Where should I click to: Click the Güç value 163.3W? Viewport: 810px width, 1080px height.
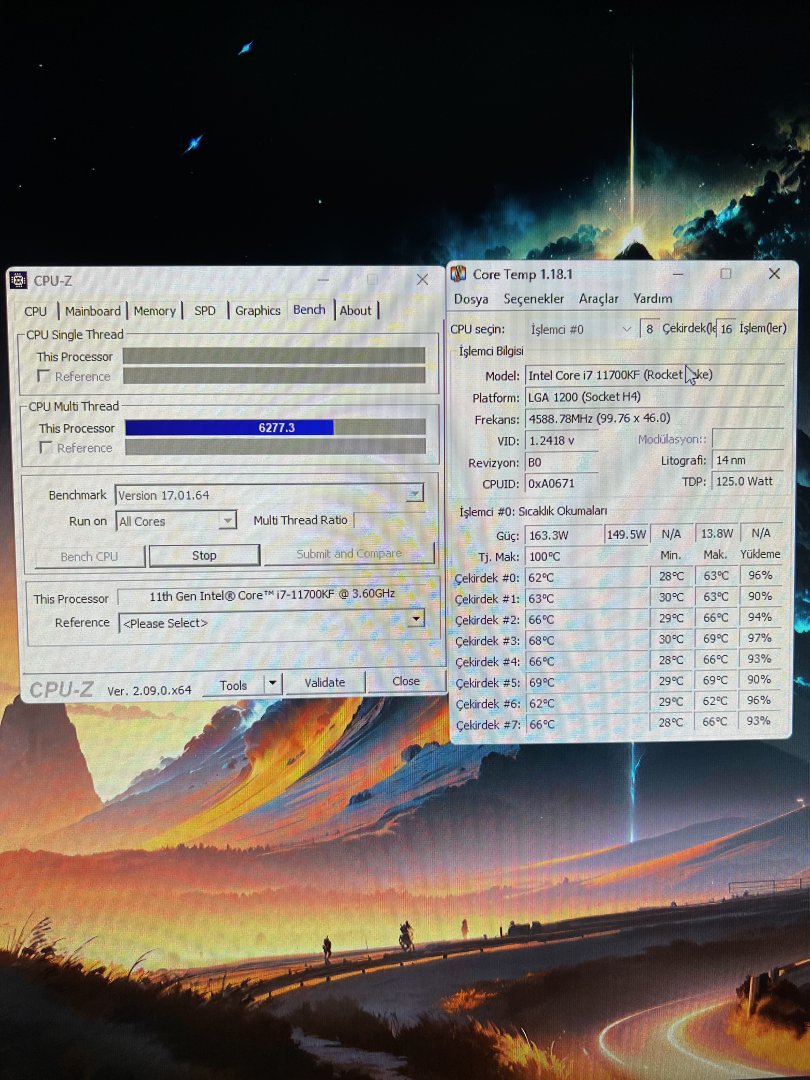pos(563,534)
